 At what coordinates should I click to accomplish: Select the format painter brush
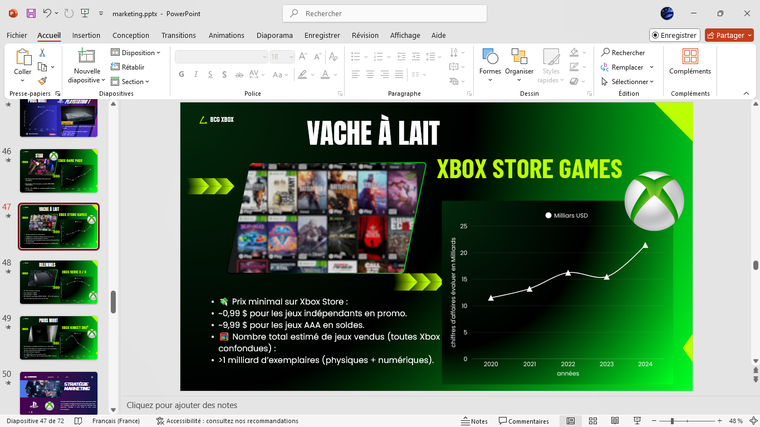coord(42,81)
